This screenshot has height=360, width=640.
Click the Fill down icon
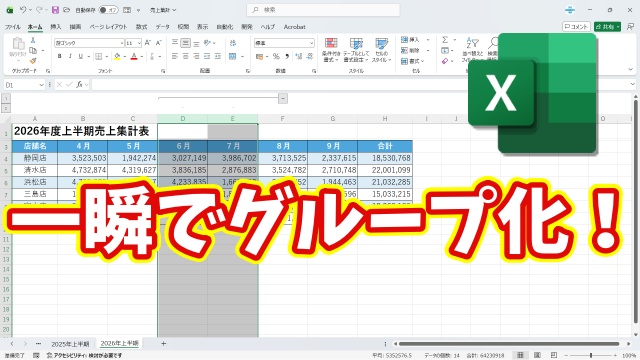click(x=445, y=50)
